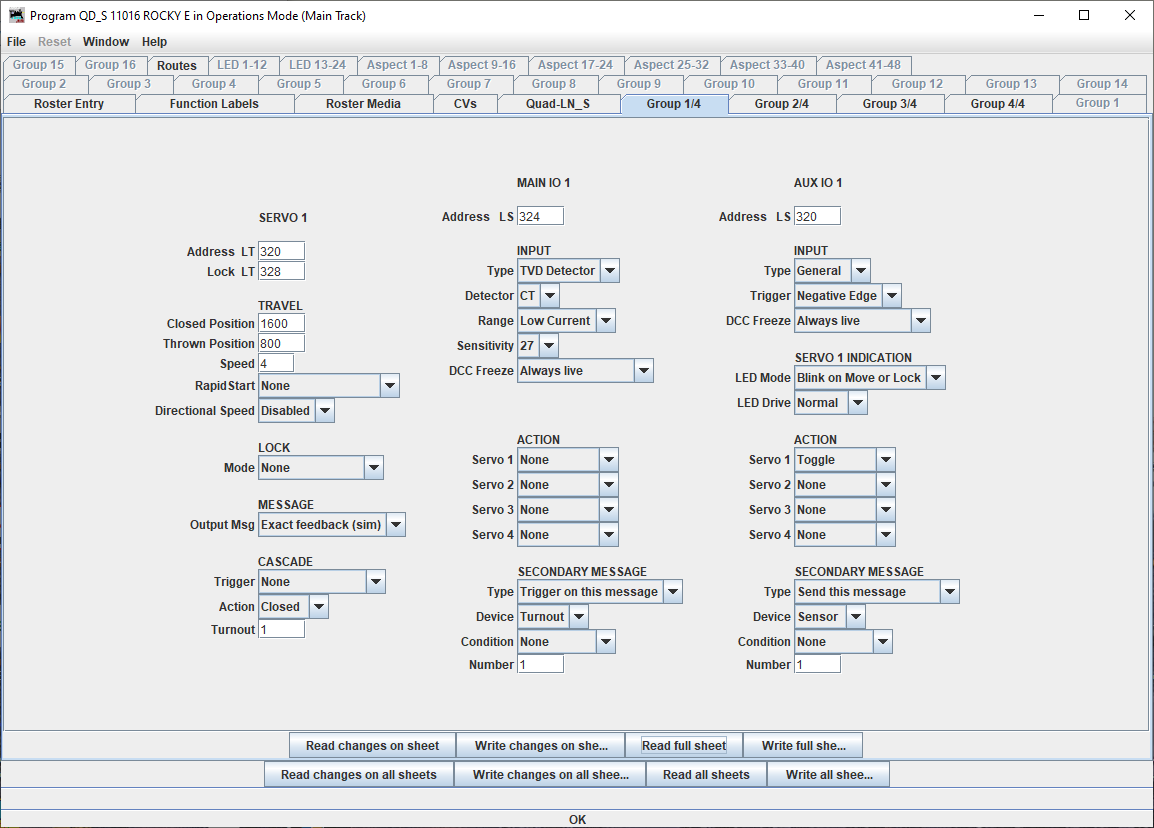Screen dimensions: 1154x828
Task: Open the File menu
Action: pyautogui.click(x=16, y=42)
